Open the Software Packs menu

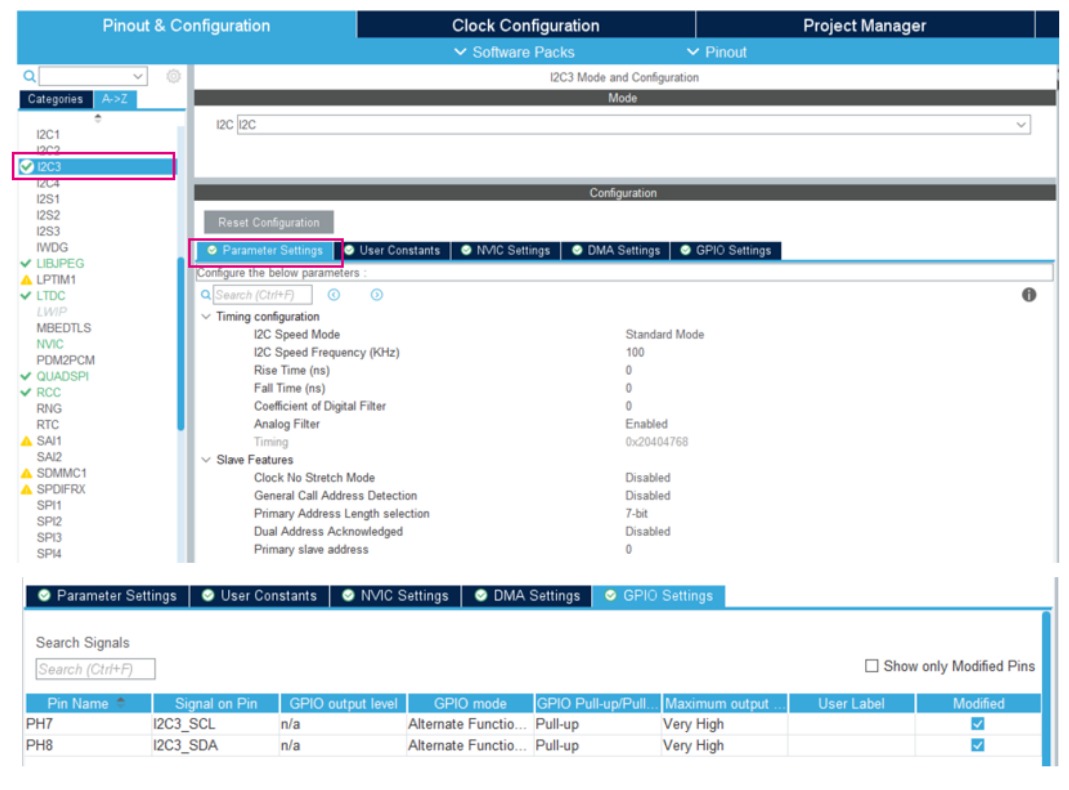point(515,52)
